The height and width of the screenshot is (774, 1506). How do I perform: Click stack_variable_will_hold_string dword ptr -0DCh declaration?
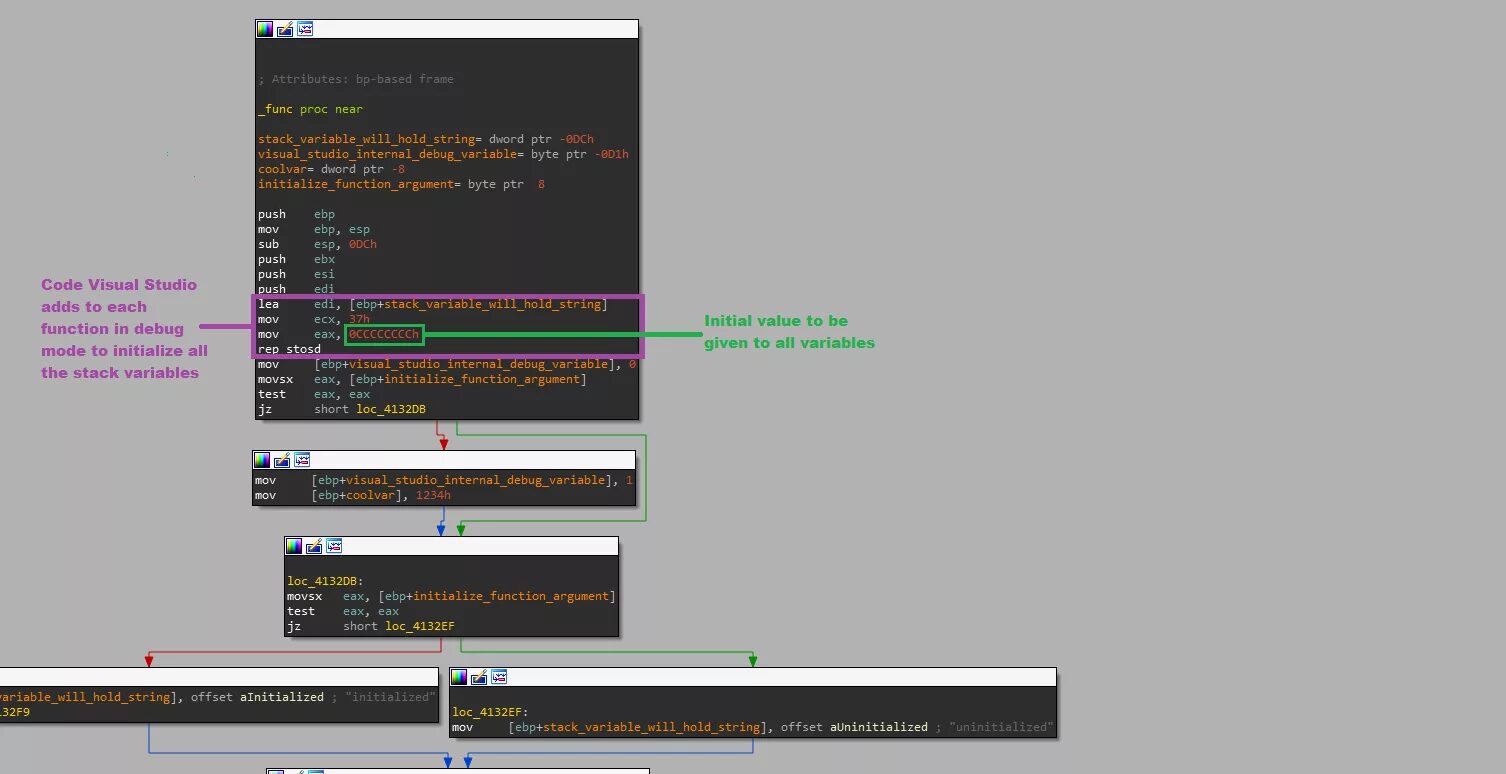pyautogui.click(x=426, y=139)
